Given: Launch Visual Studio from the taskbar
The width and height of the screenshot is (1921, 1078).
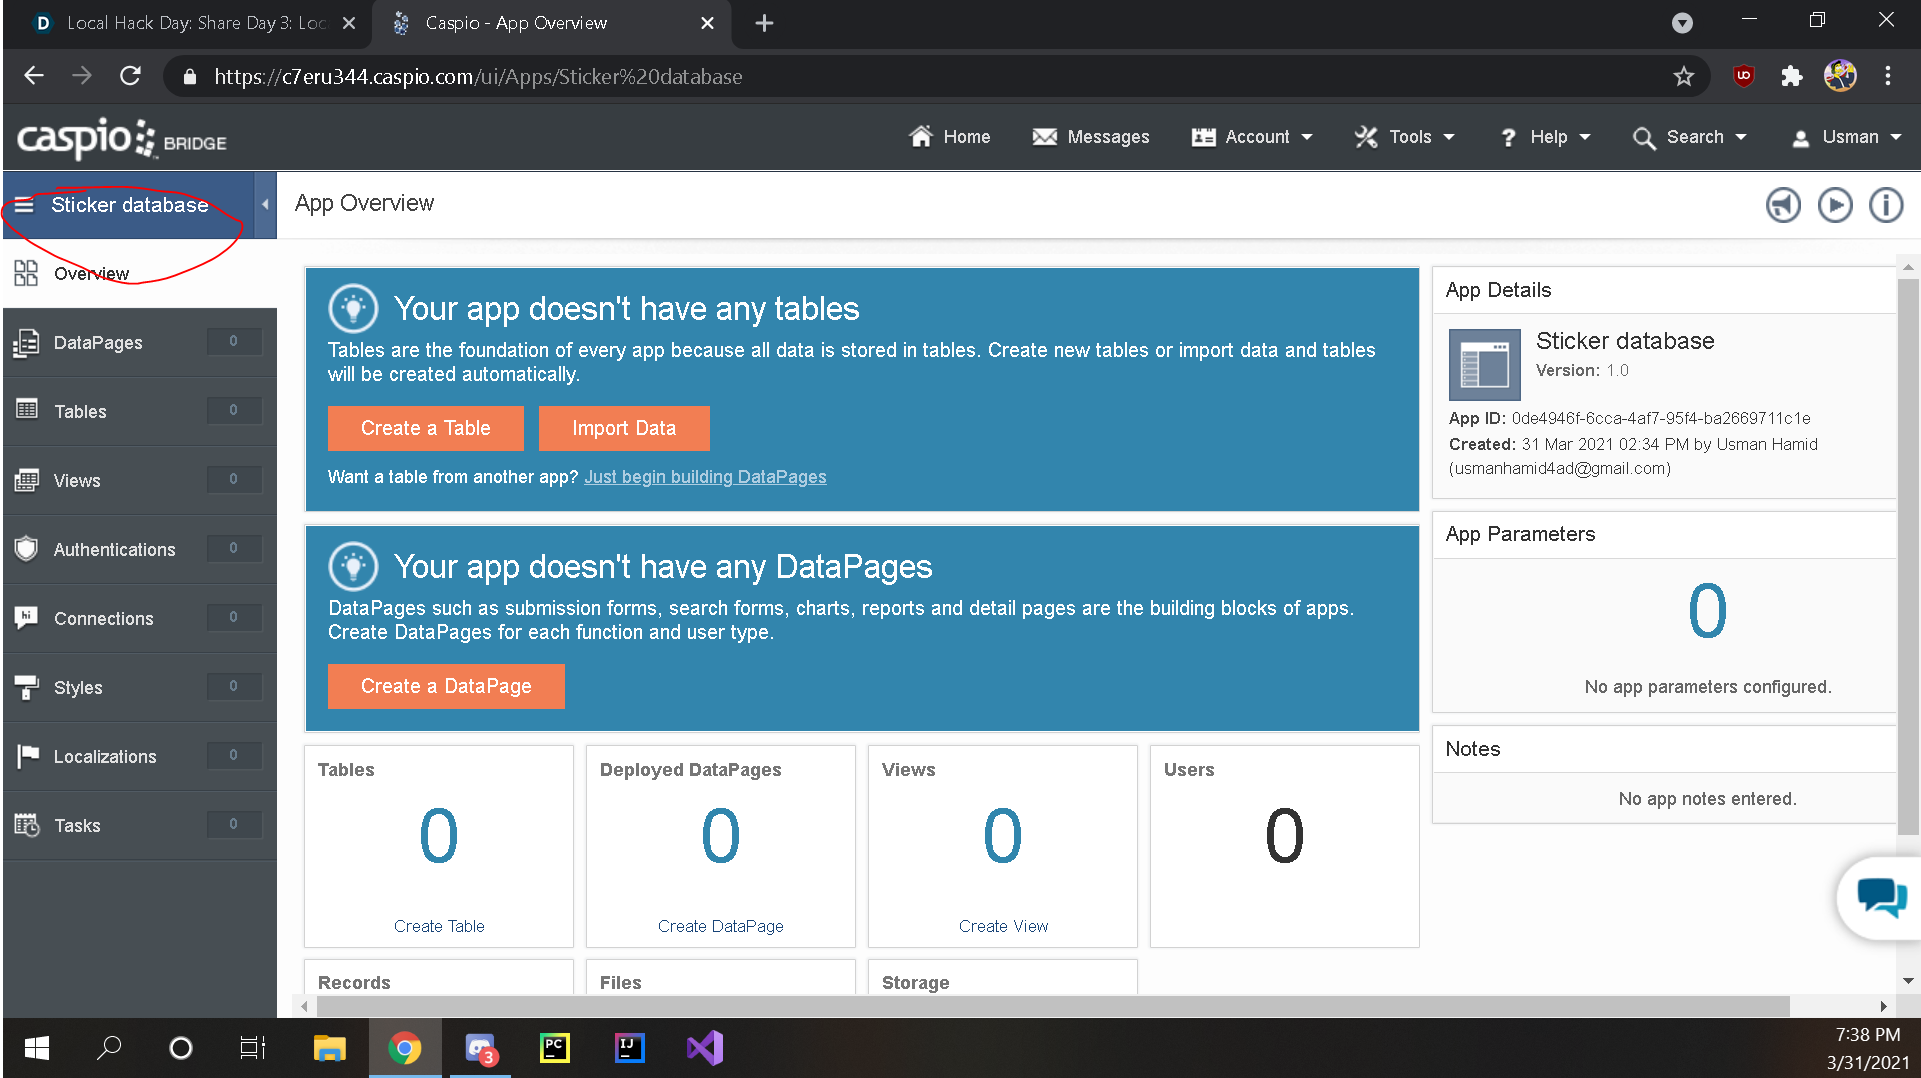Looking at the screenshot, I should [x=705, y=1048].
